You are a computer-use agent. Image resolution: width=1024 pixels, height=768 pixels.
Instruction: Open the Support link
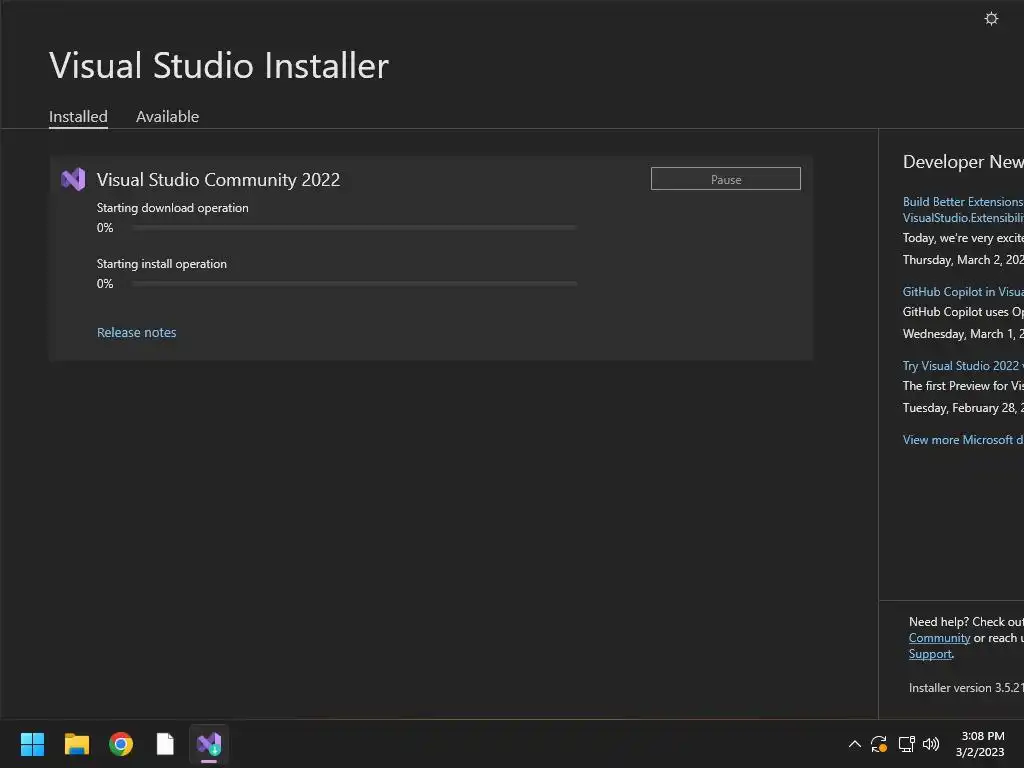pyautogui.click(x=930, y=654)
